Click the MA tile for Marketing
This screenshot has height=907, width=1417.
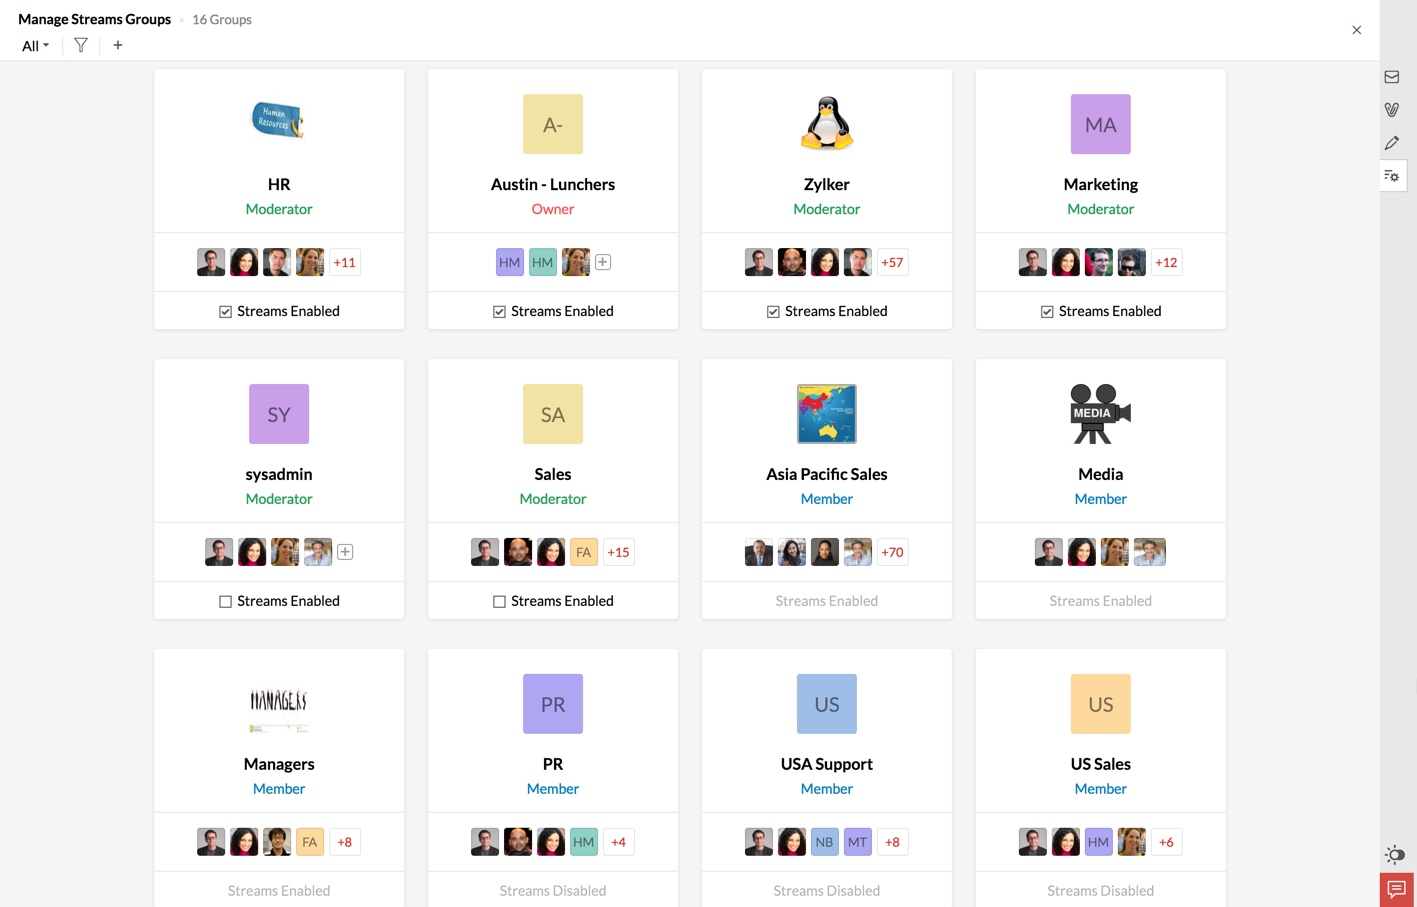(x=1101, y=124)
